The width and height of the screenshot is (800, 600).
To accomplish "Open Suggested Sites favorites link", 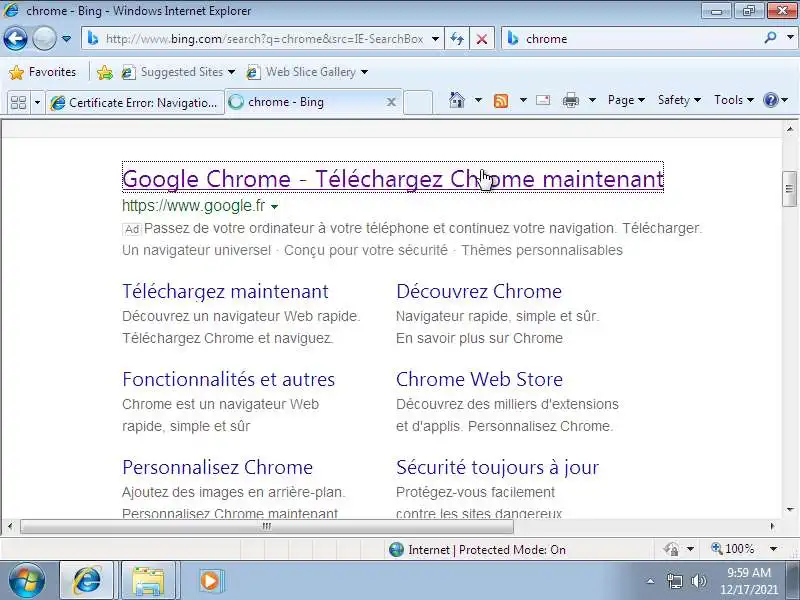I will click(178, 72).
